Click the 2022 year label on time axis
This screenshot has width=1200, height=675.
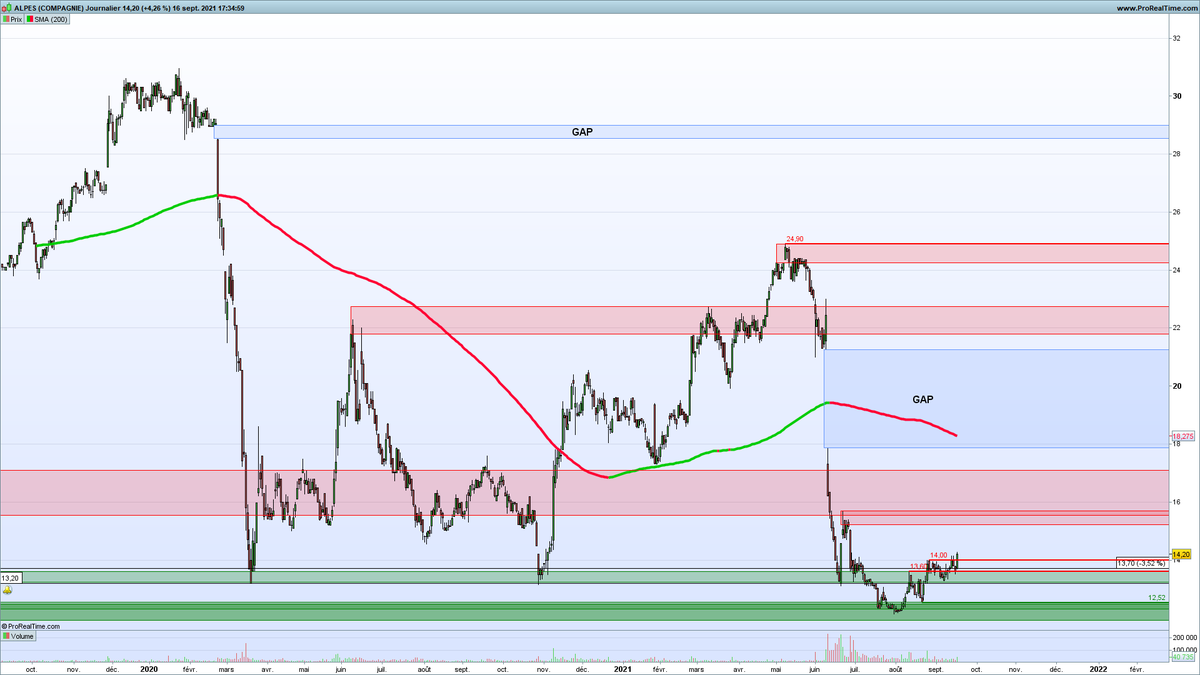pos(1098,668)
